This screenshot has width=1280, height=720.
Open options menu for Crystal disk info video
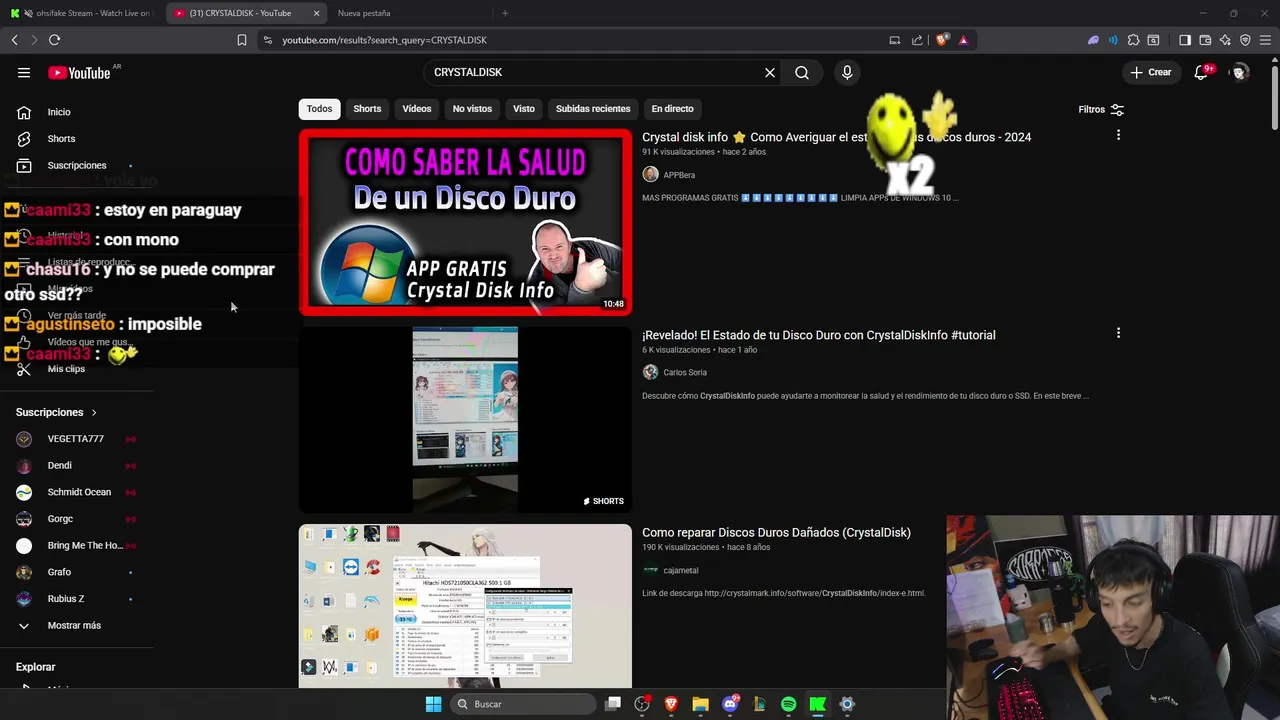(1118, 135)
